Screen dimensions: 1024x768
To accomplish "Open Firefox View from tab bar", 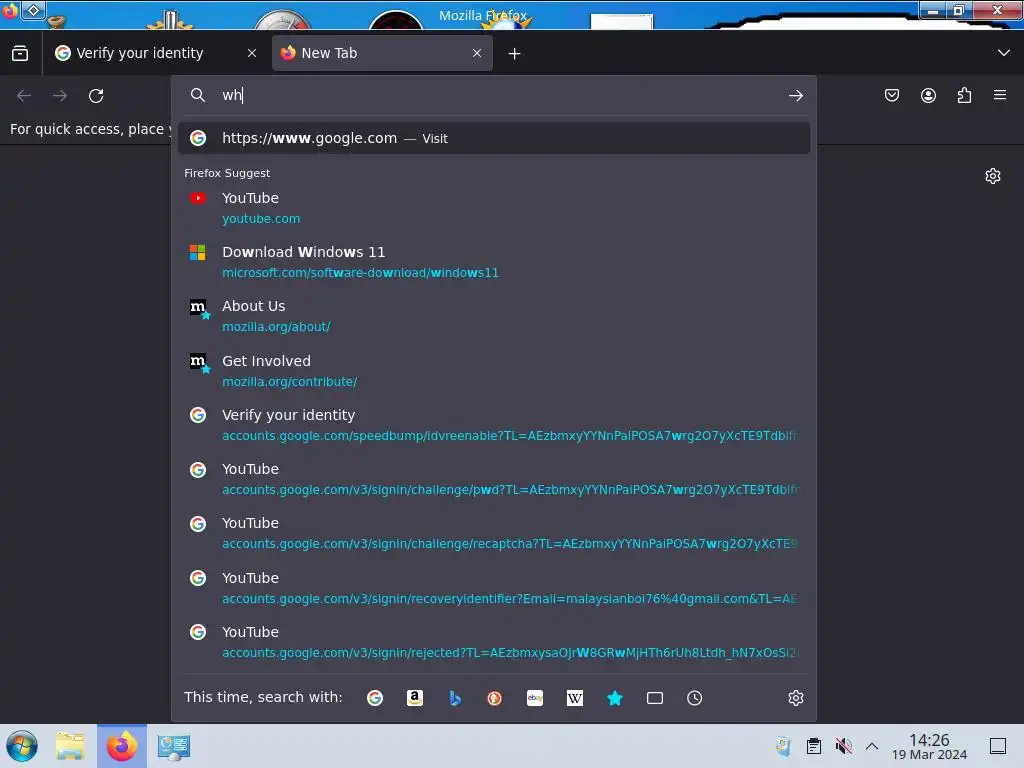I will pyautogui.click(x=20, y=53).
